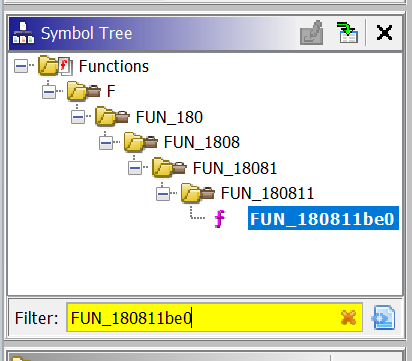The height and width of the screenshot is (361, 412).
Task: Collapse the FUN_18081 folder node
Action: (x=135, y=168)
